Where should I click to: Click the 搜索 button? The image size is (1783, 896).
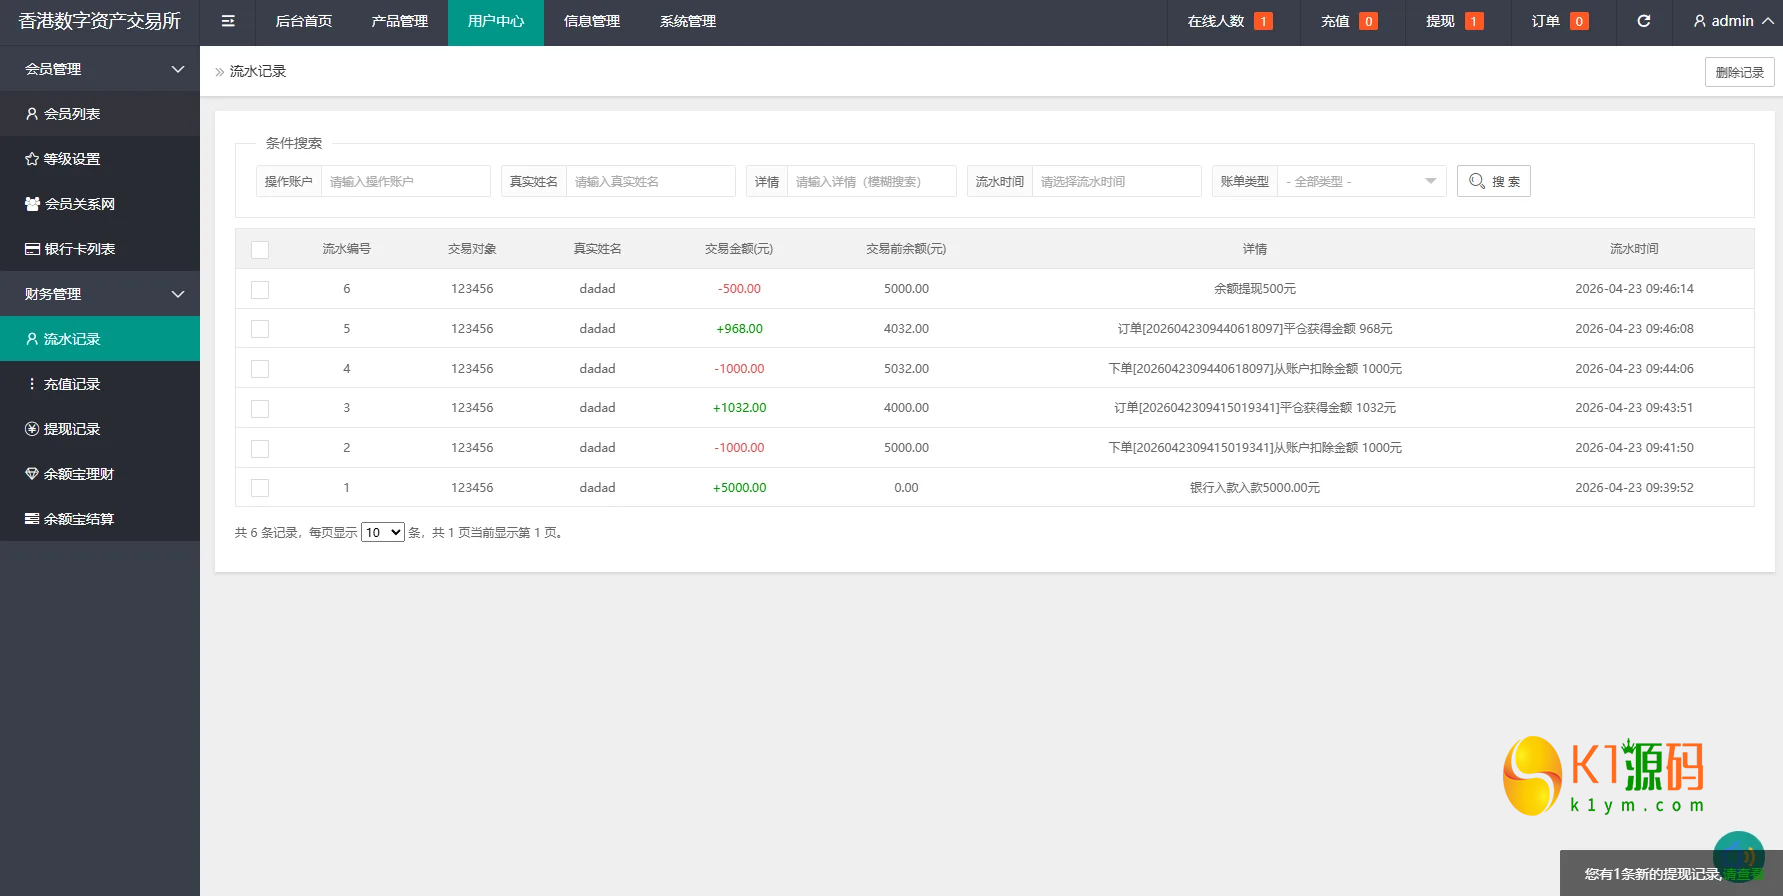pyautogui.click(x=1494, y=181)
